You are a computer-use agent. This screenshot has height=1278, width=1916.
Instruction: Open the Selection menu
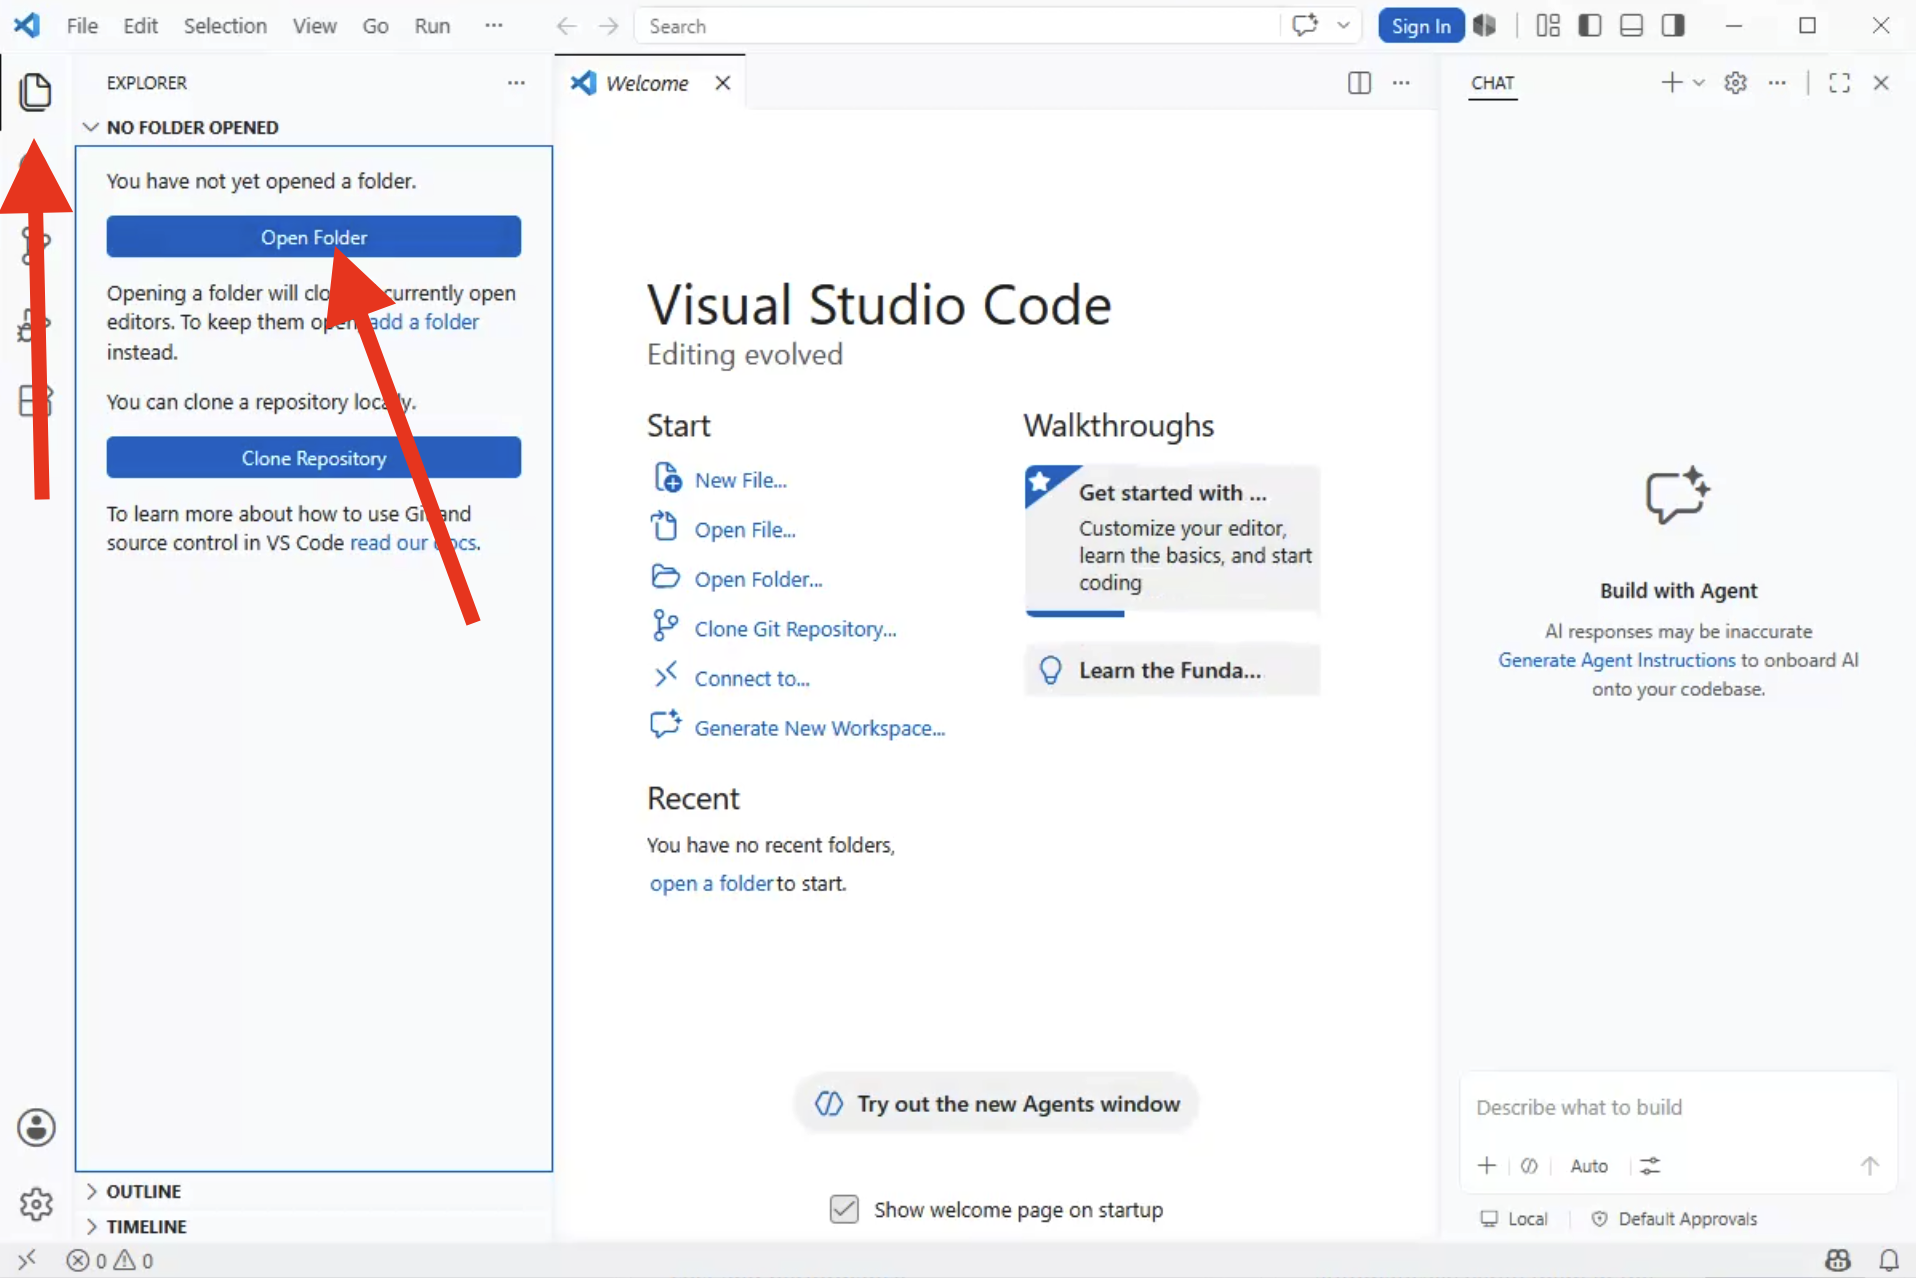point(225,26)
